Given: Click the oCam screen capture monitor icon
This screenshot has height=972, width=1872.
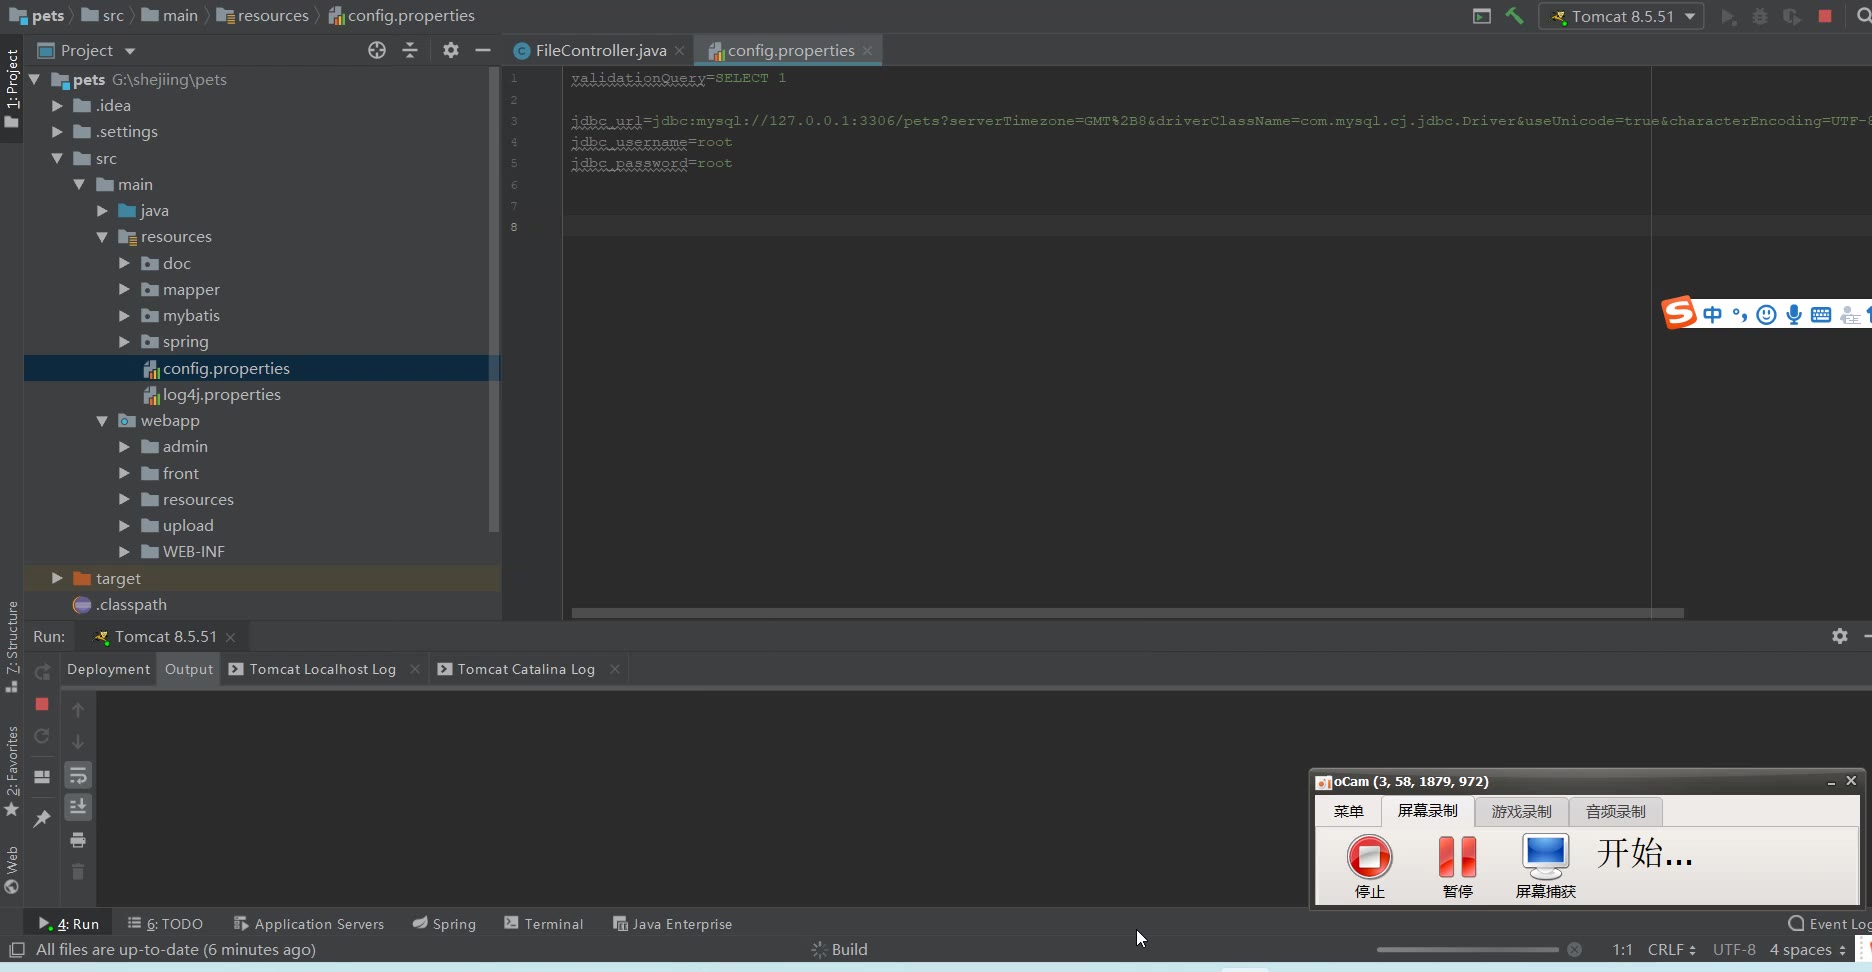Looking at the screenshot, I should pos(1545,855).
